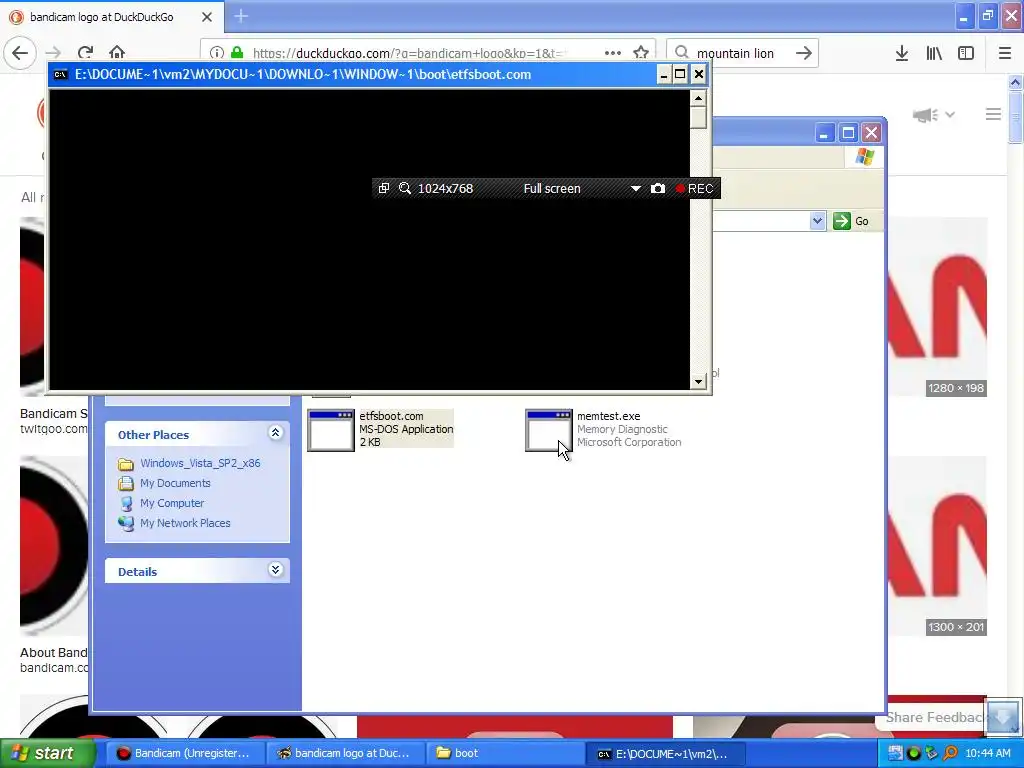This screenshot has width=1024, height=768.
Task: Click the orange magnifier tray icon
Action: tap(950, 753)
